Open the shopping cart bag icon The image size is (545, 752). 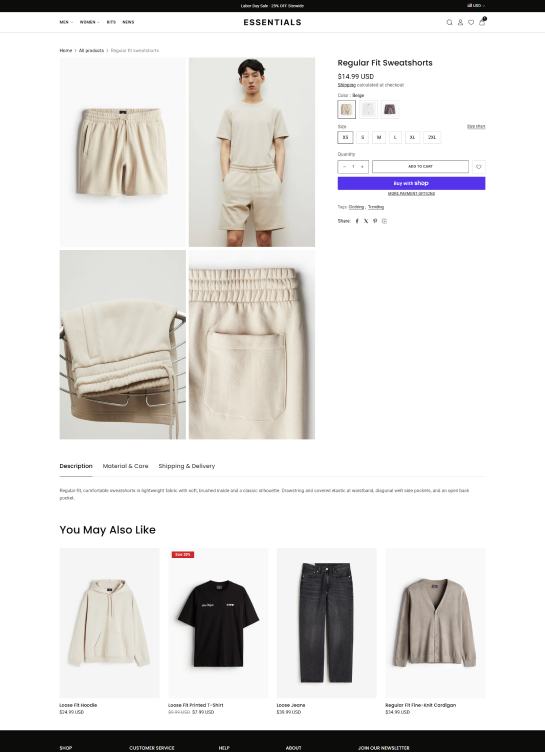(x=482, y=22)
